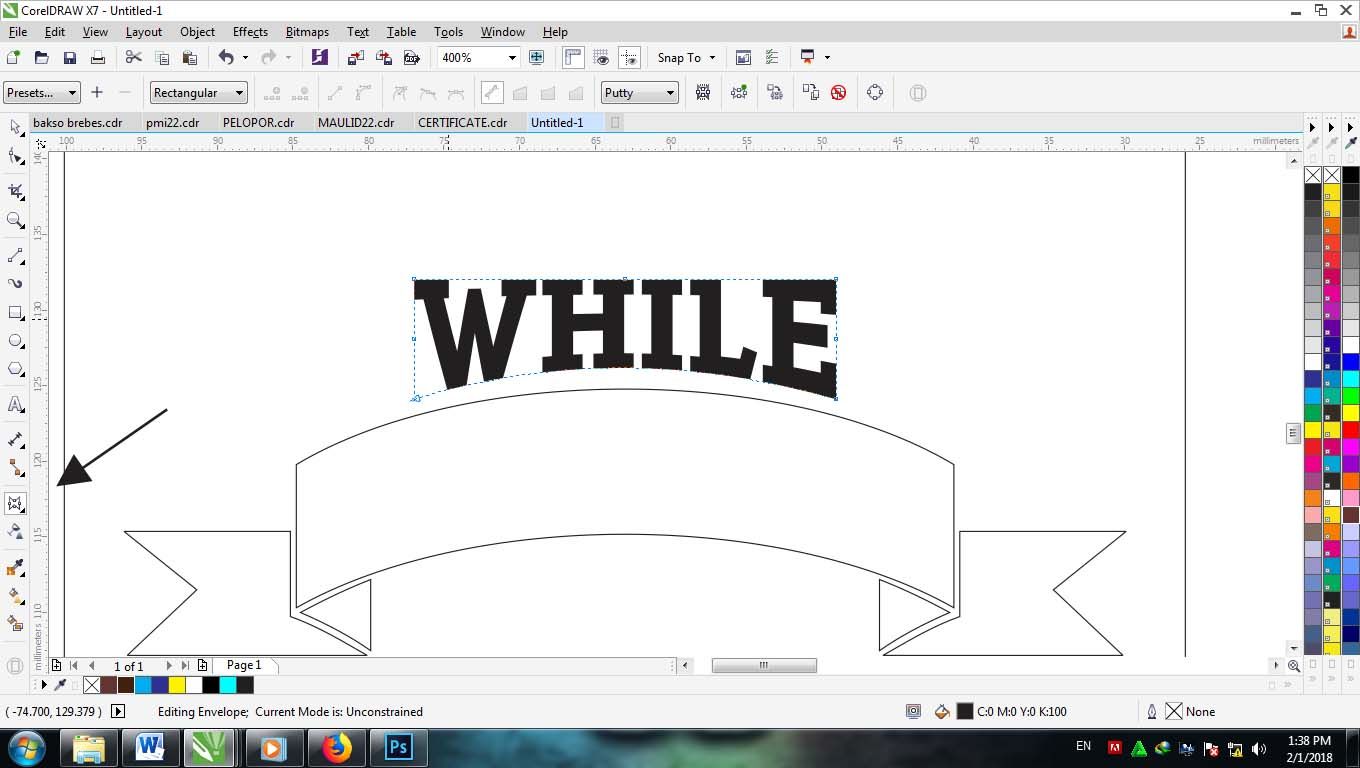Switch to the MAULID22.cdr tab
1360x768 pixels.
356,123
